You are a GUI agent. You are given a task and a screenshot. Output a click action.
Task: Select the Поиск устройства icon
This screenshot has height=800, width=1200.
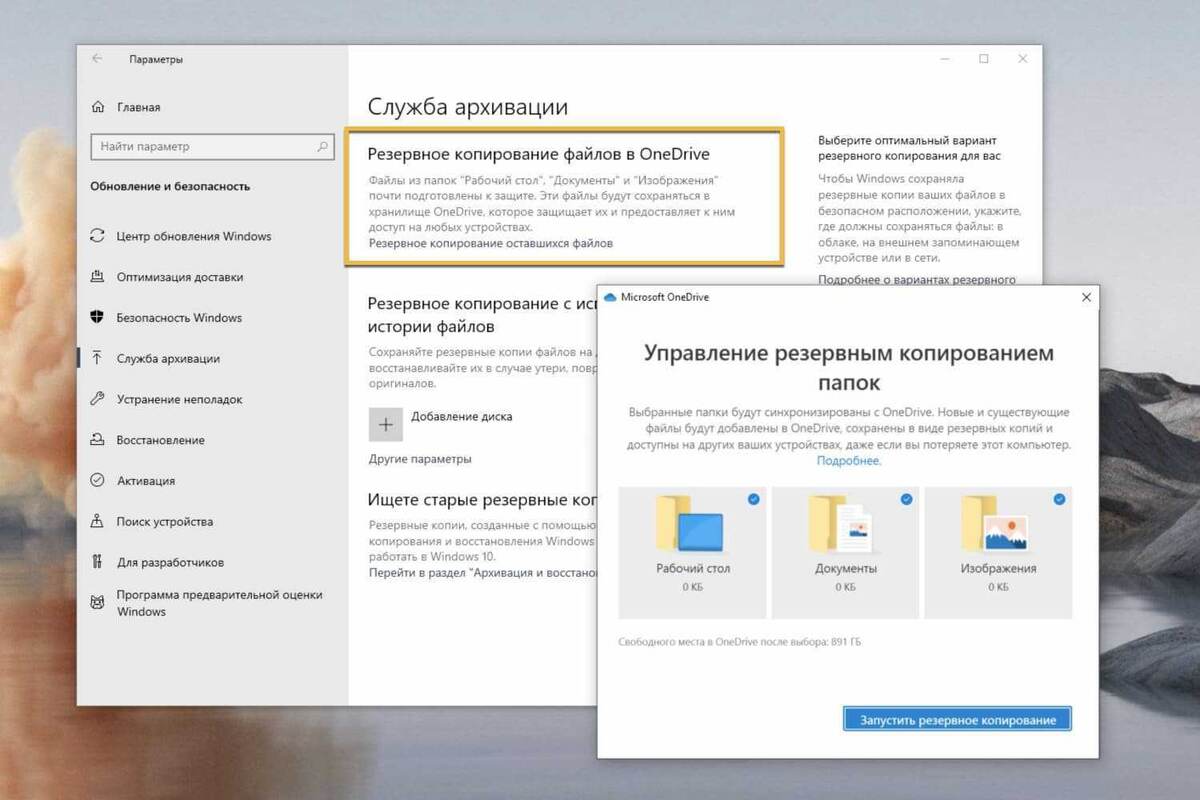point(97,521)
